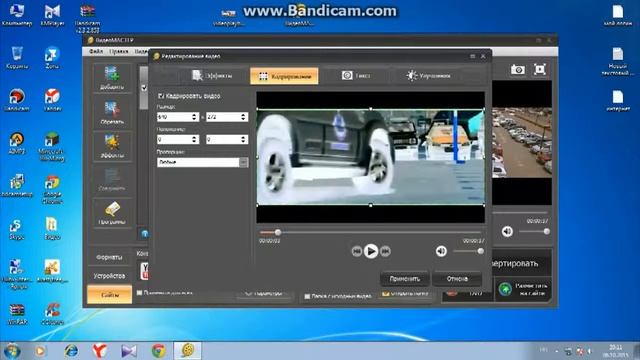The width and height of the screenshot is (640, 360).
Task: Click the Обрезать icon in ВидеоМАСТЕР sidebar
Action: click(112, 113)
